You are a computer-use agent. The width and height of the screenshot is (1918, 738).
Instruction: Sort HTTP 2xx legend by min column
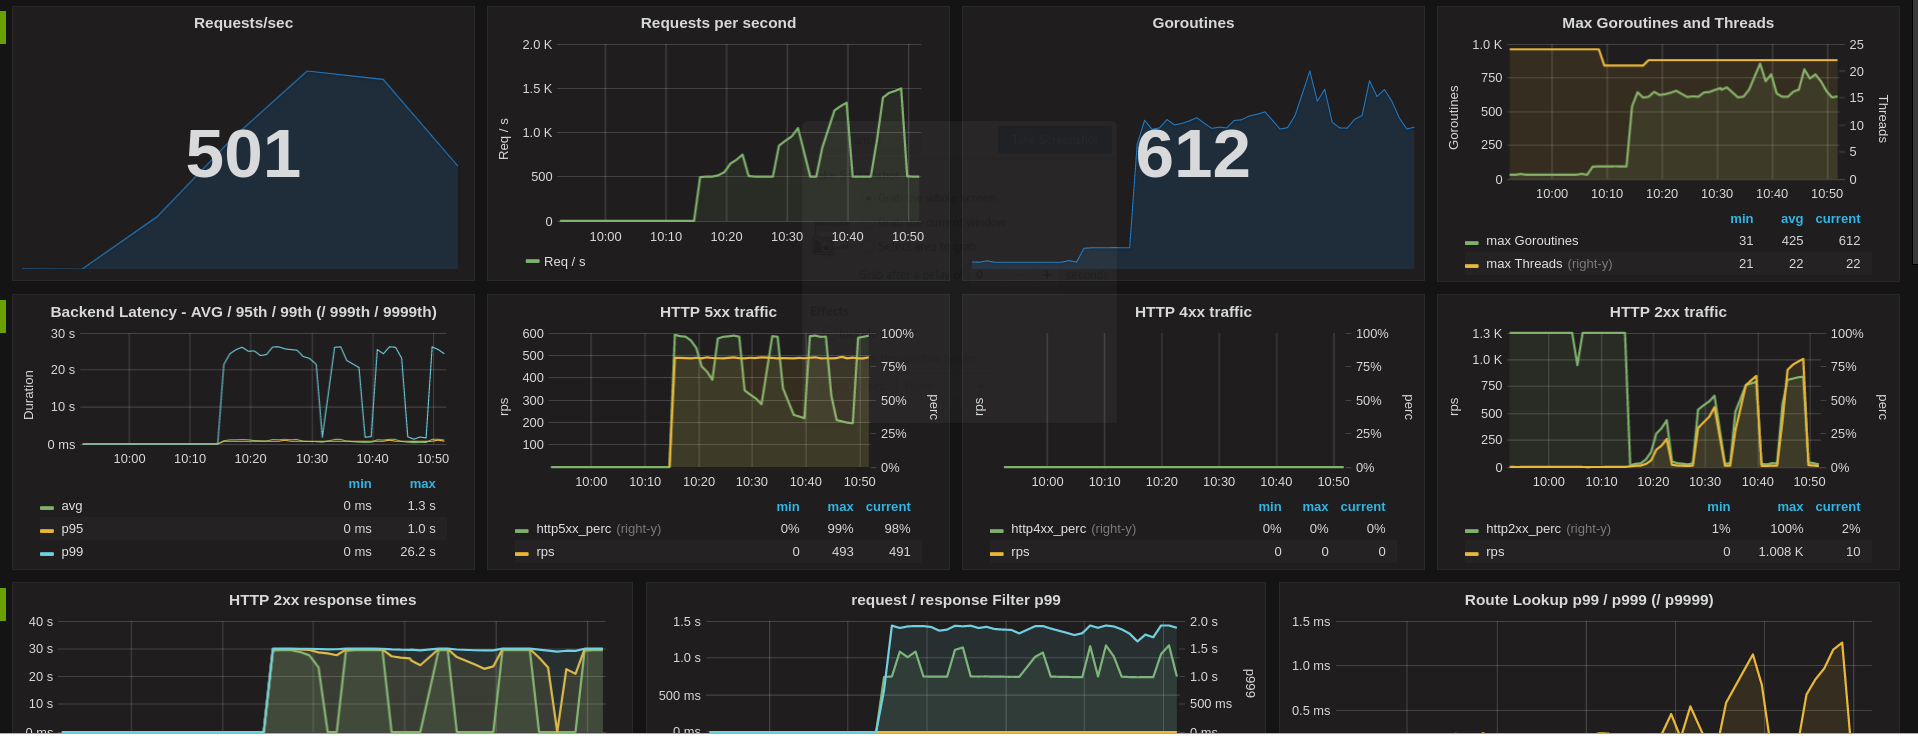coord(1718,507)
